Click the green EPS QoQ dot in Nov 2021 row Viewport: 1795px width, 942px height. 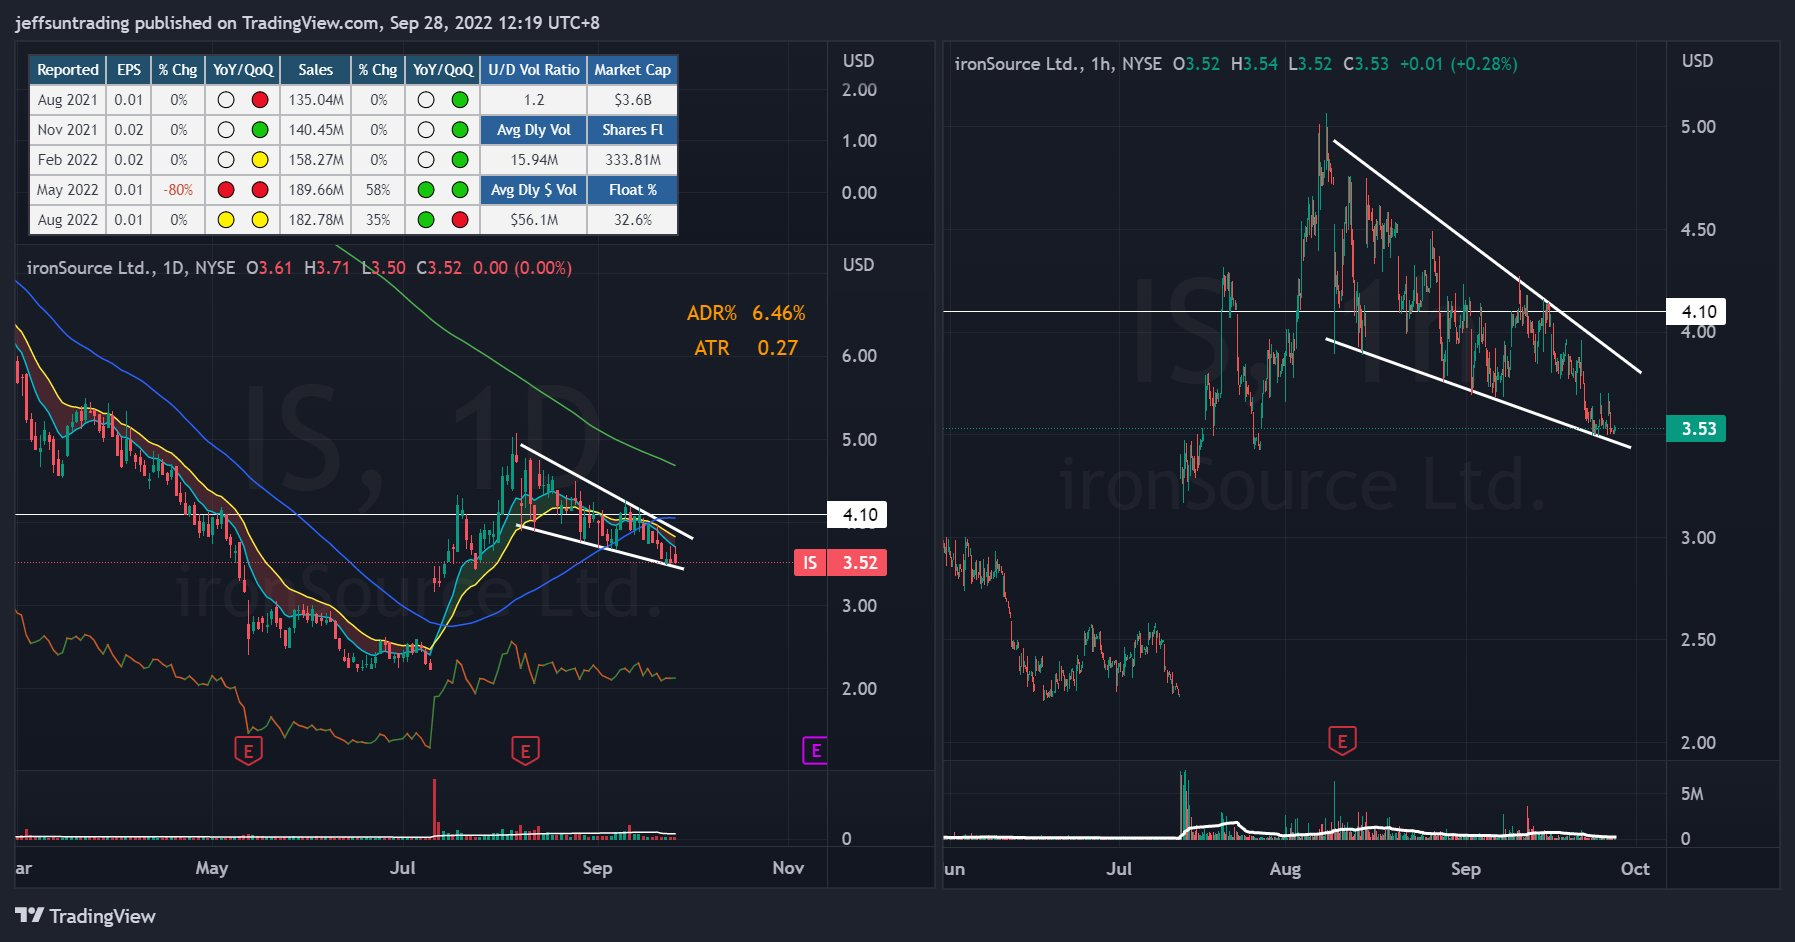tap(260, 130)
